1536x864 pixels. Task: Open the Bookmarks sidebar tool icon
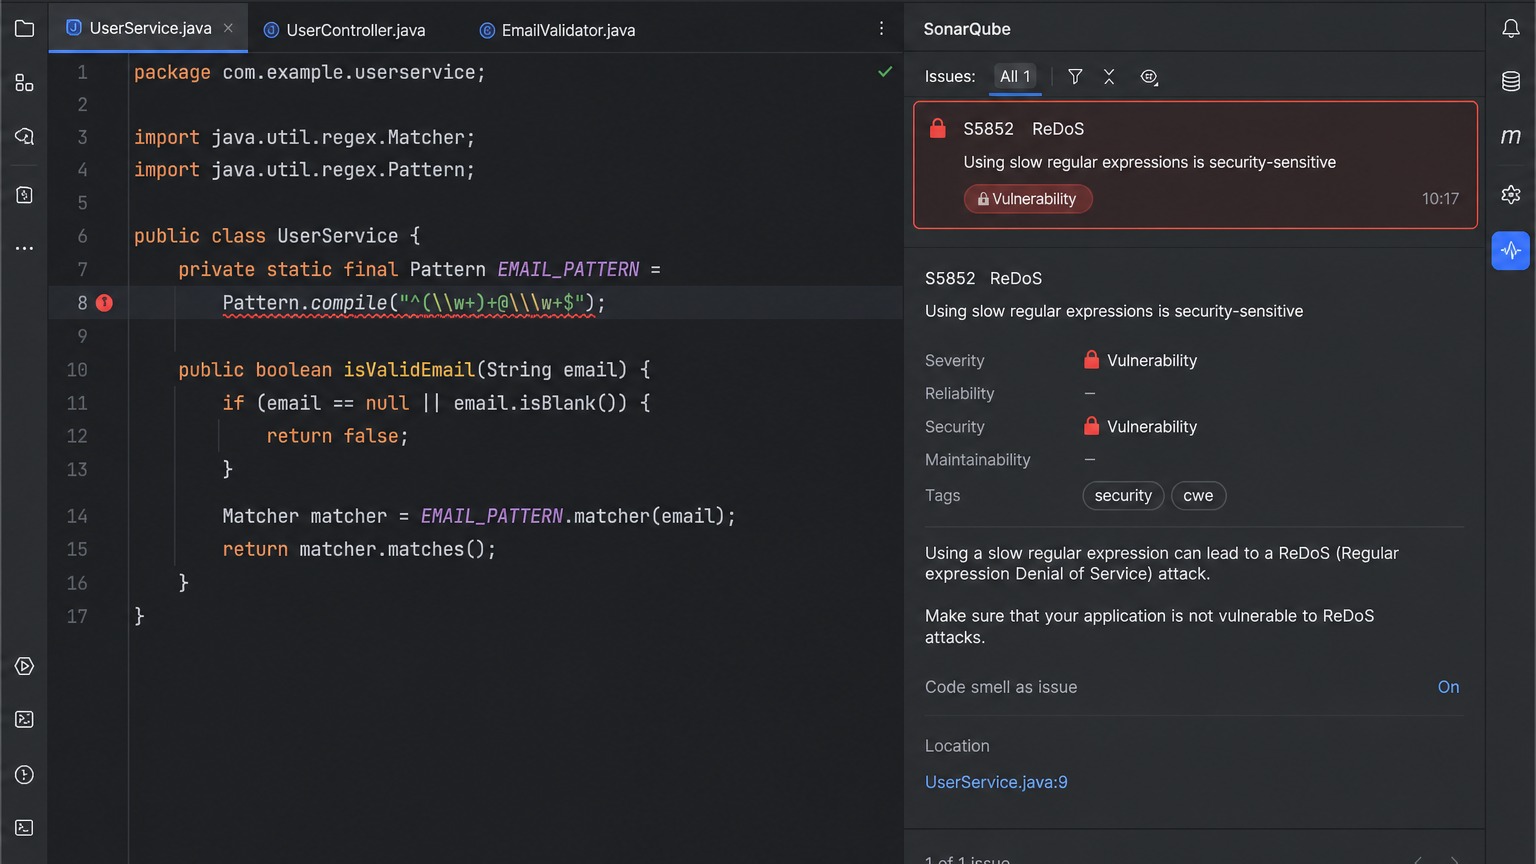pyautogui.click(x=24, y=195)
